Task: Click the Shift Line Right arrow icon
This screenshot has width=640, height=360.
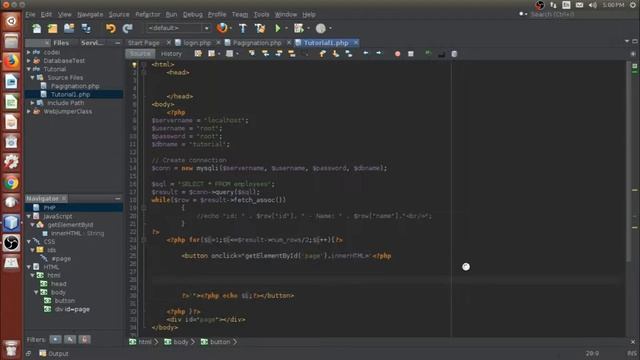Action: (x=379, y=53)
